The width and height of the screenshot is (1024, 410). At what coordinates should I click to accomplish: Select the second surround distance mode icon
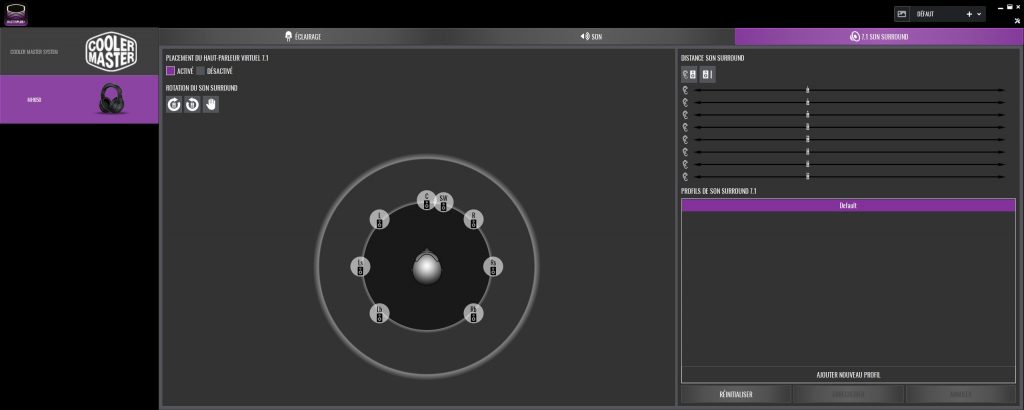coord(707,74)
